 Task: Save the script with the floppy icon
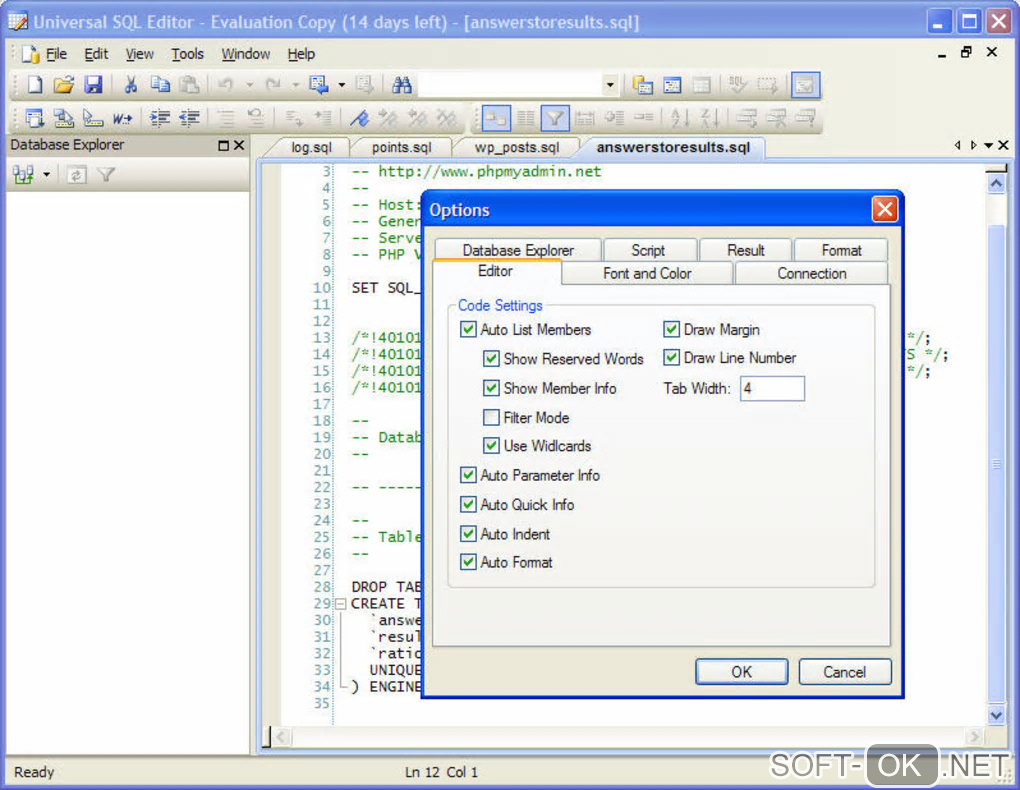[93, 85]
